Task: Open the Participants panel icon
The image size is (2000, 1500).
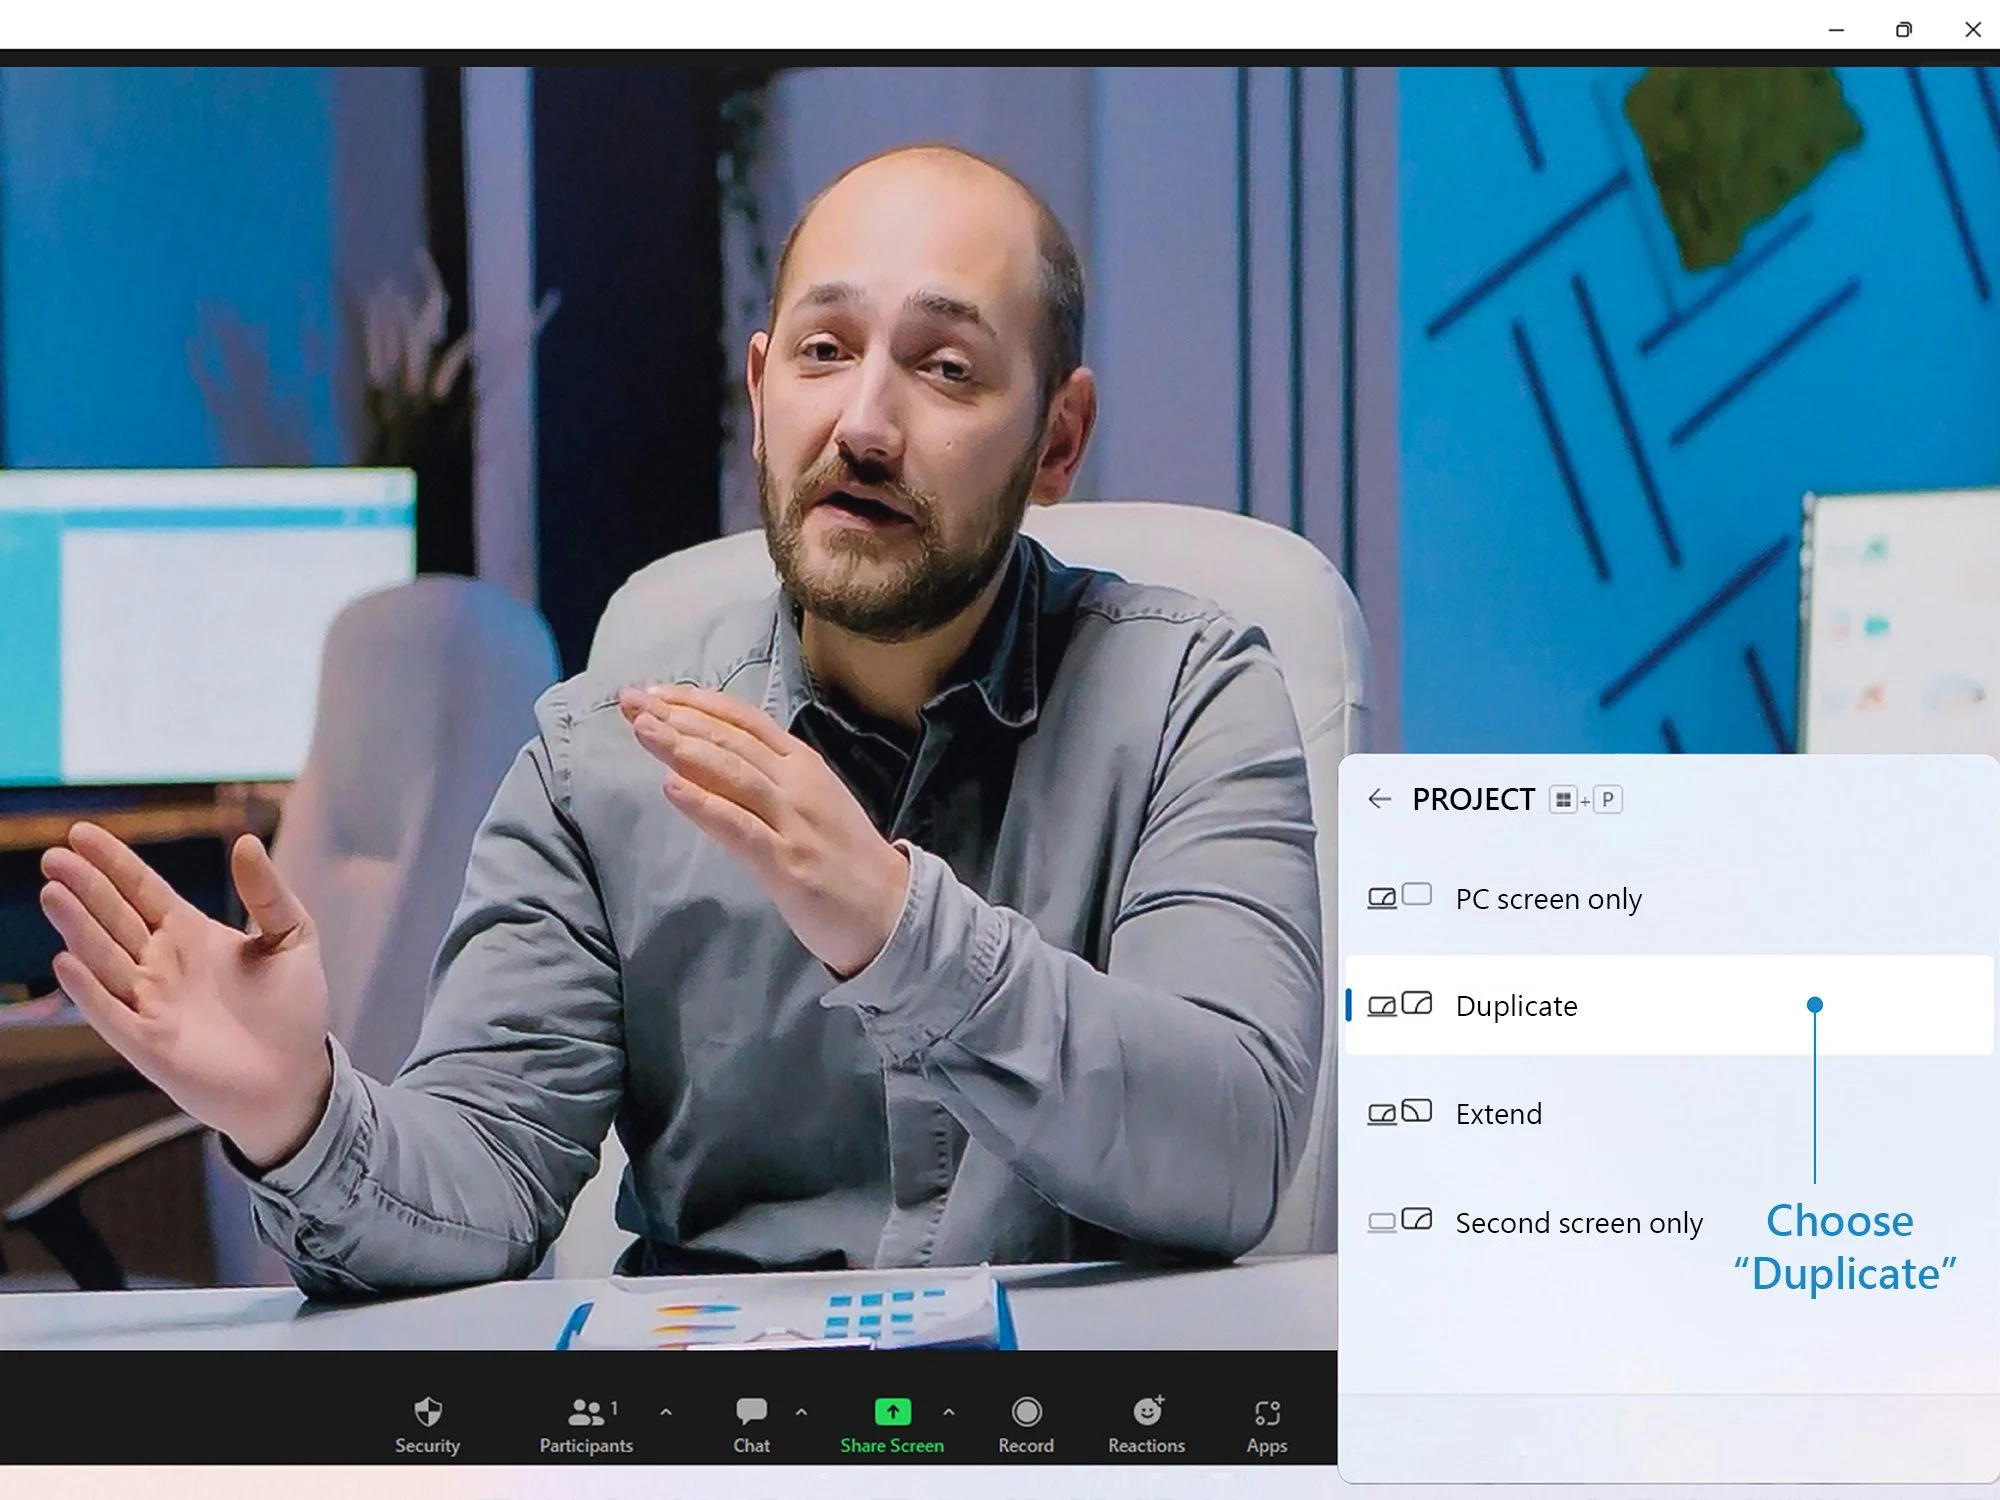Action: point(586,1411)
